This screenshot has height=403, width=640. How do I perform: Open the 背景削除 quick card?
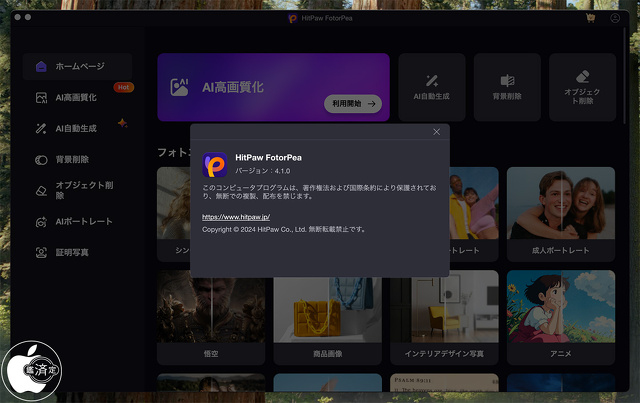click(x=507, y=87)
